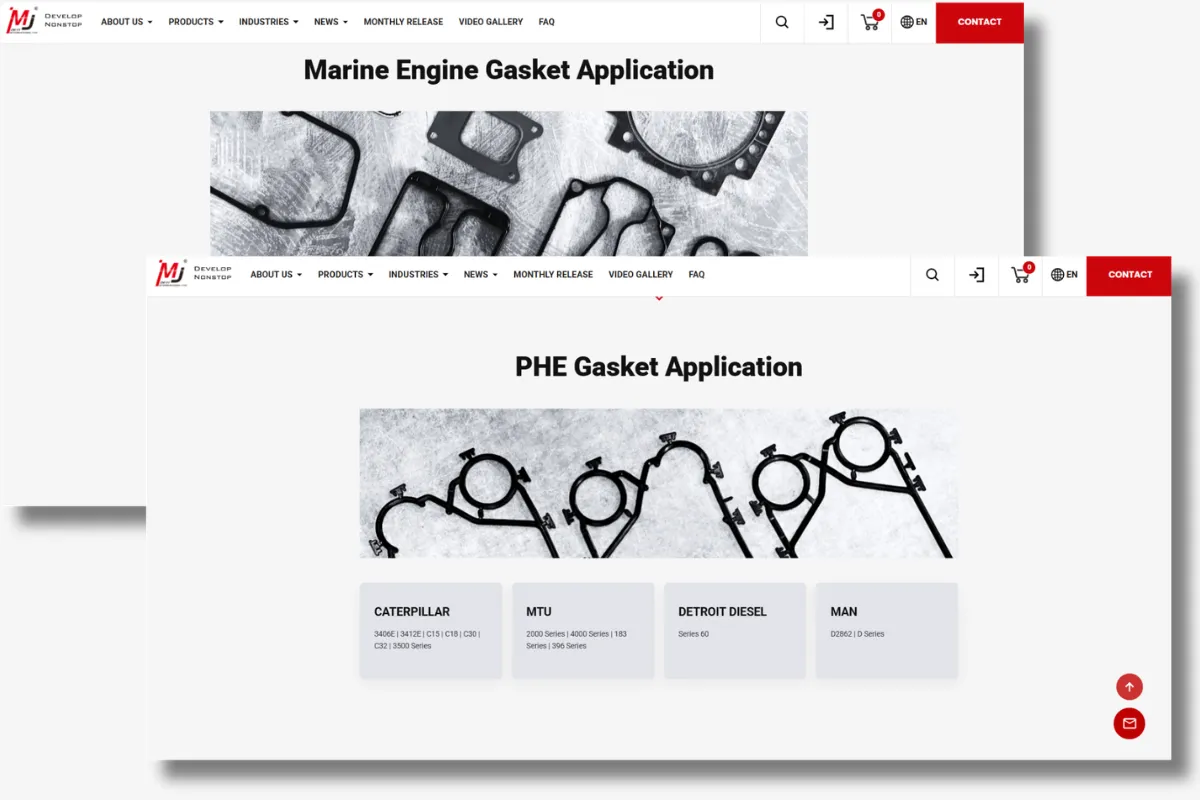The width and height of the screenshot is (1200, 800).
Task: Select the CATERPILLAR brand card
Action: point(430,630)
